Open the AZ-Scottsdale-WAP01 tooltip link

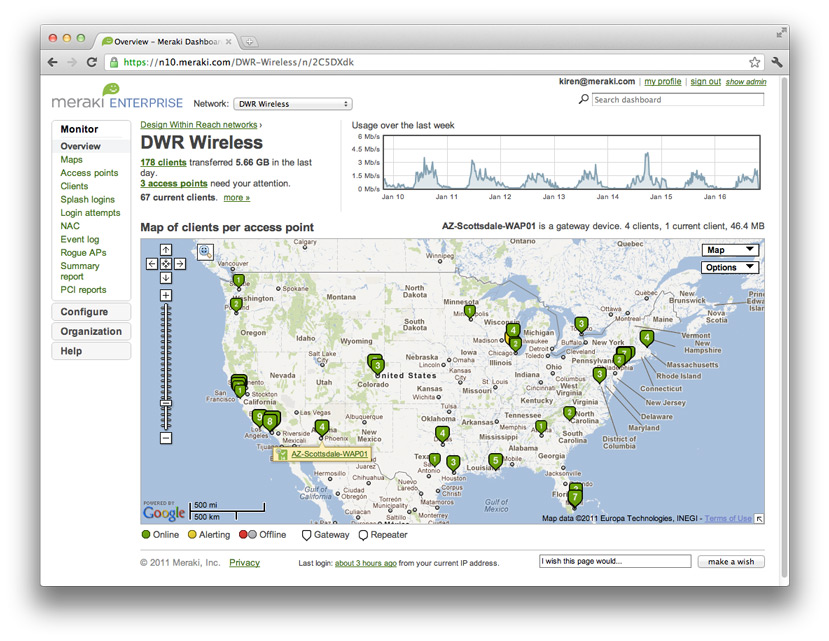pos(329,454)
